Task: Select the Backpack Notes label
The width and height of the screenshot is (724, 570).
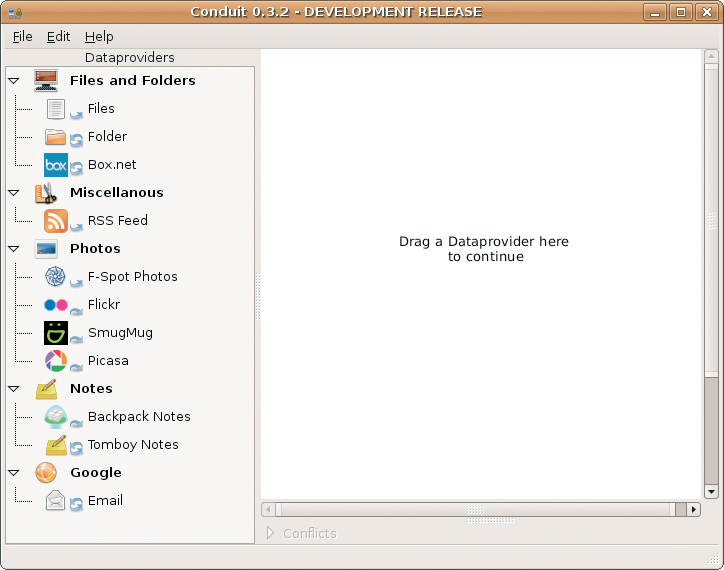Action: click(139, 417)
